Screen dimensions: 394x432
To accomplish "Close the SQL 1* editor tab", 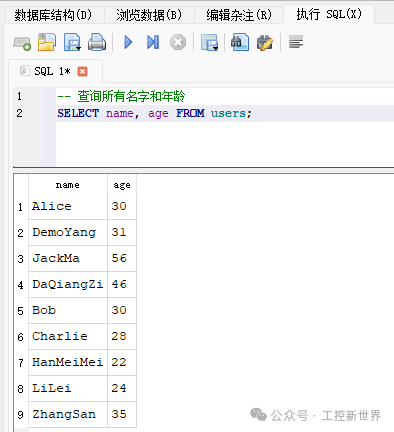I will tap(82, 72).
